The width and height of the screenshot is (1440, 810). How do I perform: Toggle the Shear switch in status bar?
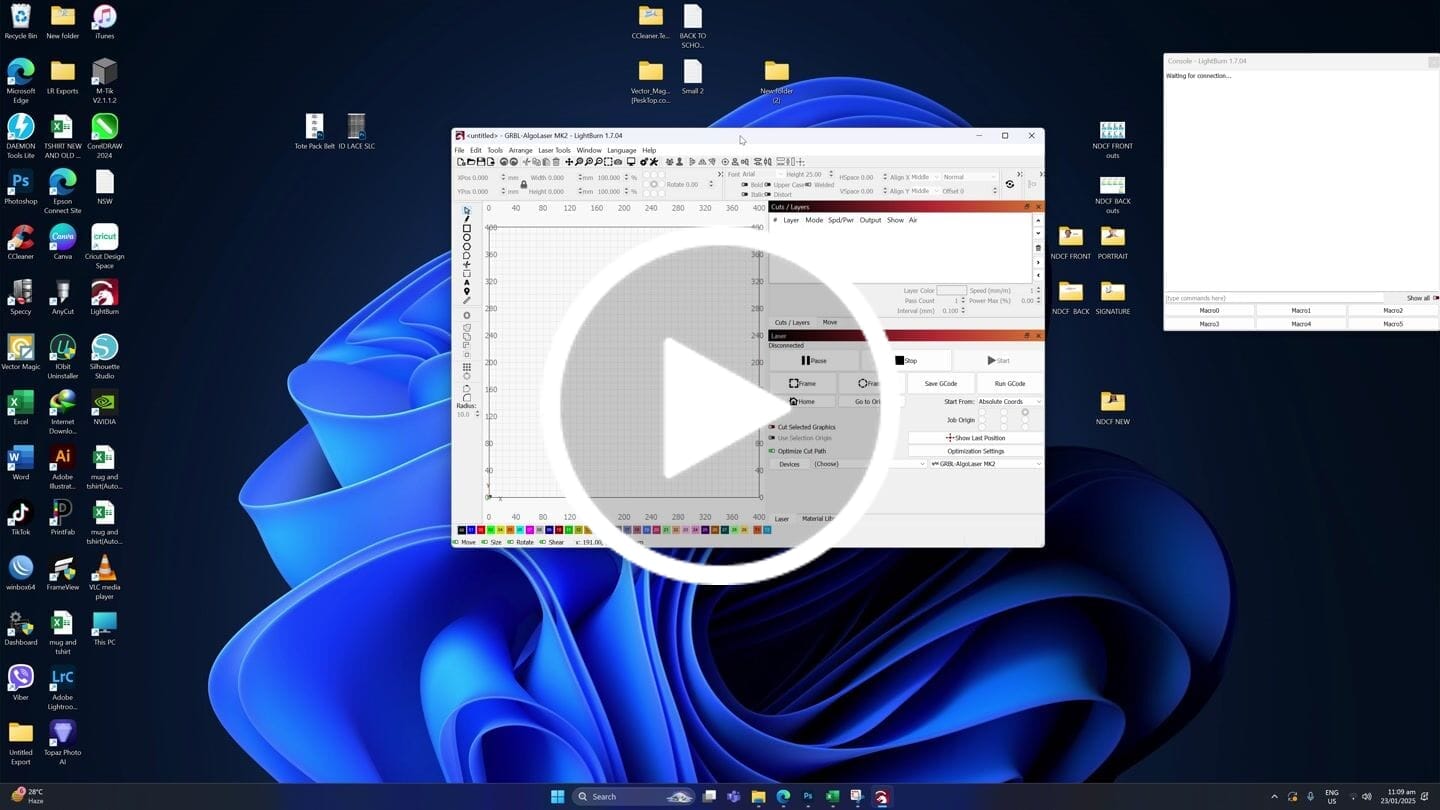(543, 542)
